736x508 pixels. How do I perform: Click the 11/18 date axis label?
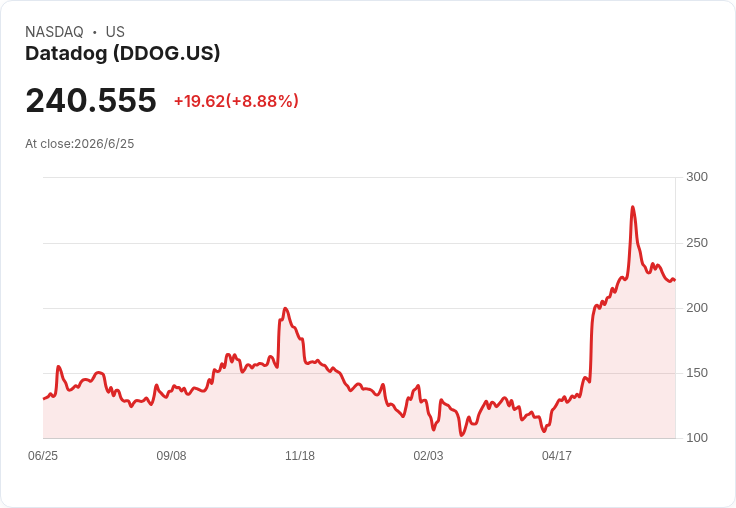[x=300, y=455]
